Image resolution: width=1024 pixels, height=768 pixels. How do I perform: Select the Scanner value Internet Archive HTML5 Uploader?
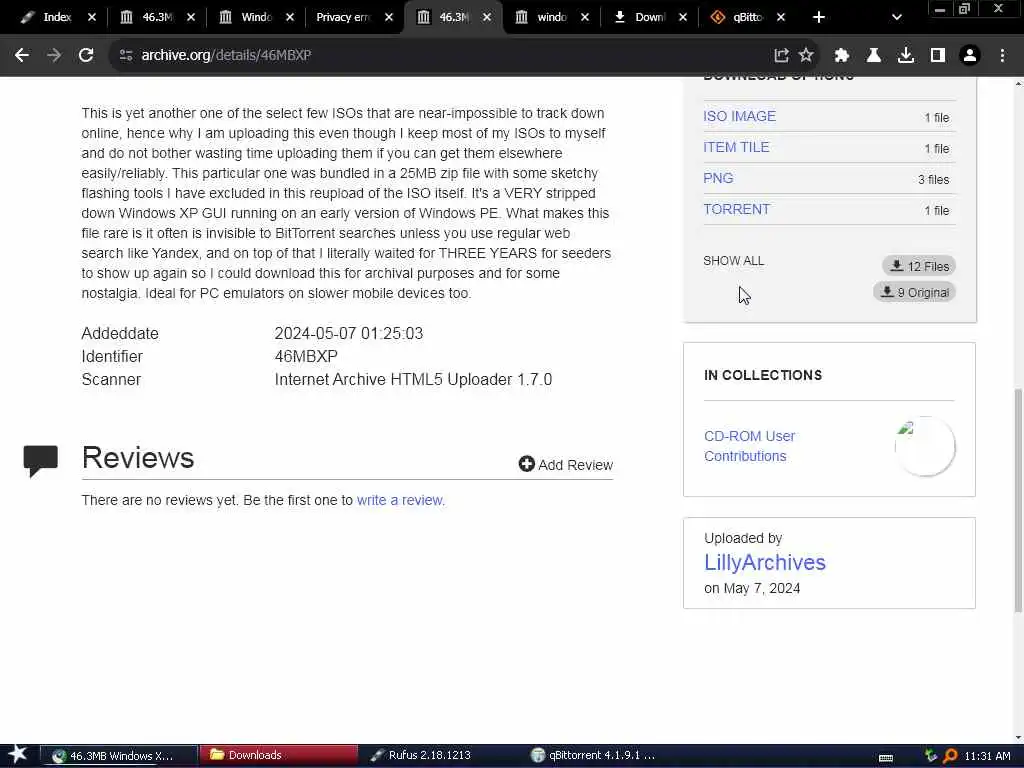[x=413, y=379]
